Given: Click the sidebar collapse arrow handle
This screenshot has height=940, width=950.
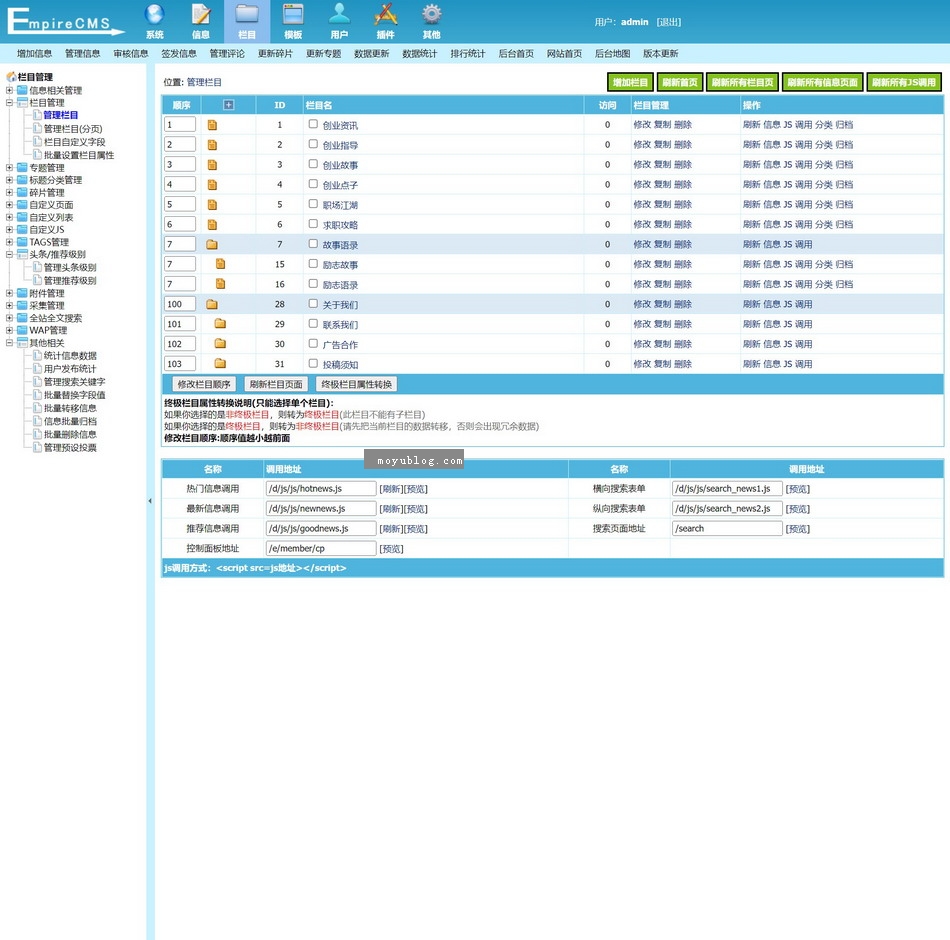Looking at the screenshot, I should pyautogui.click(x=150, y=501).
